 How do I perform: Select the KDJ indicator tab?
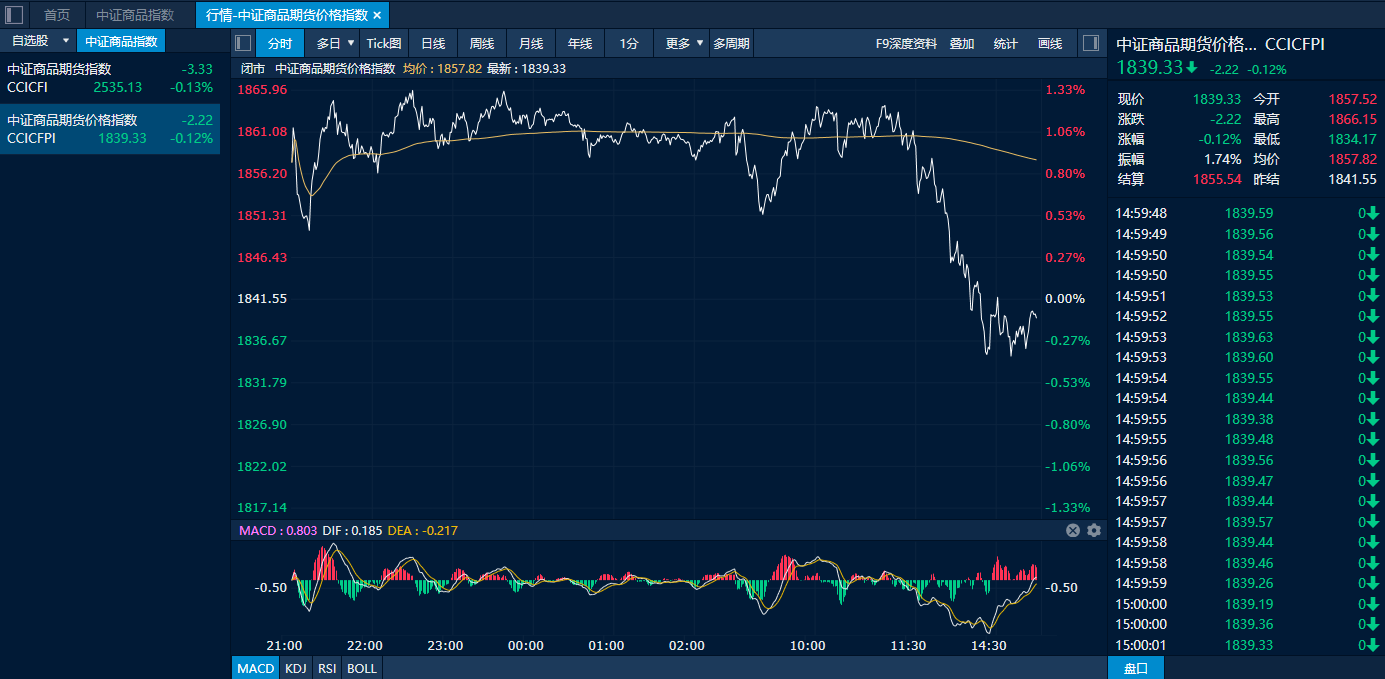tap(295, 668)
